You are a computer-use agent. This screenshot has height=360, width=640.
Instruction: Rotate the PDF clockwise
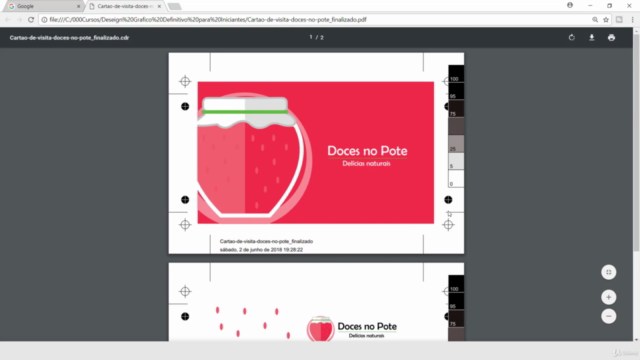[x=571, y=38]
